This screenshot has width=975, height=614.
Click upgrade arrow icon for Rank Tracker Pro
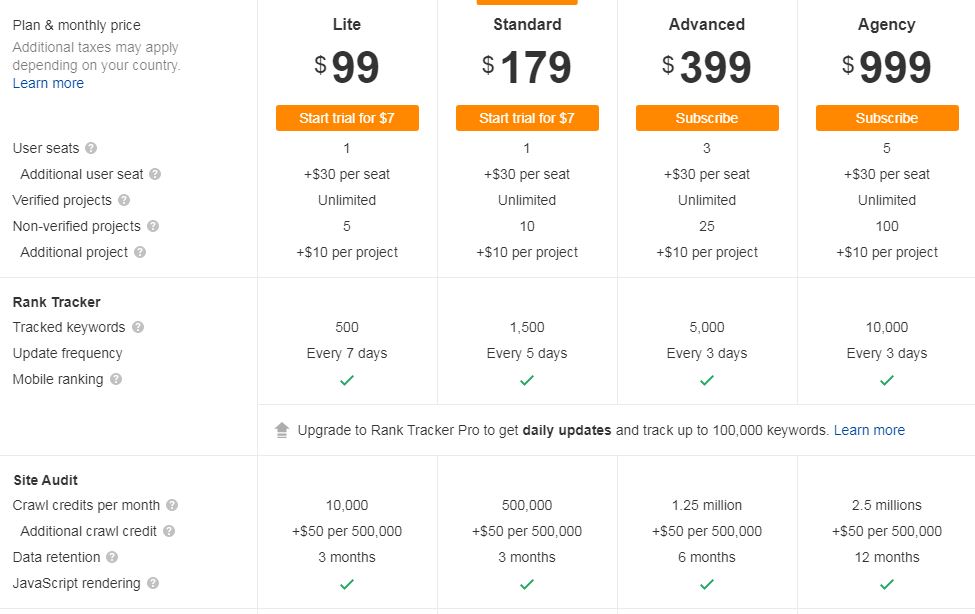pyautogui.click(x=282, y=430)
